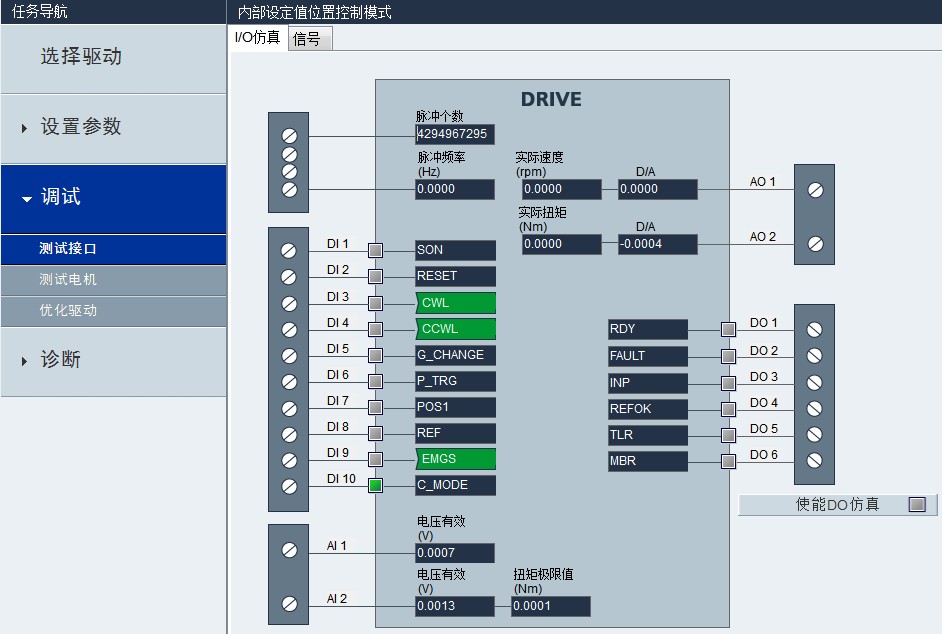This screenshot has height=634, width=942.
Task: Click the INP output signal box
Action: pyautogui.click(x=648, y=383)
